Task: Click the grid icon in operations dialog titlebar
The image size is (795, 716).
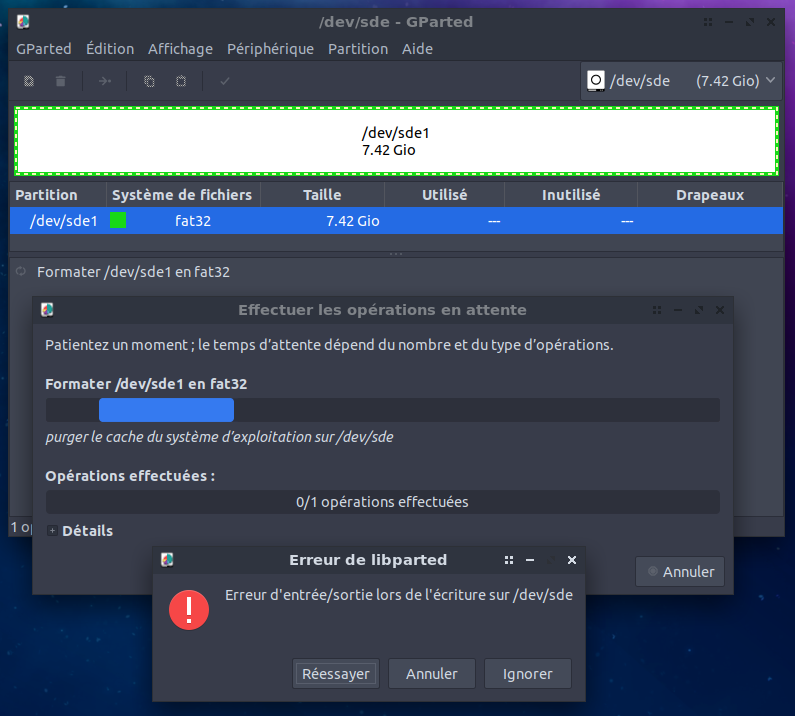Action: [x=657, y=310]
